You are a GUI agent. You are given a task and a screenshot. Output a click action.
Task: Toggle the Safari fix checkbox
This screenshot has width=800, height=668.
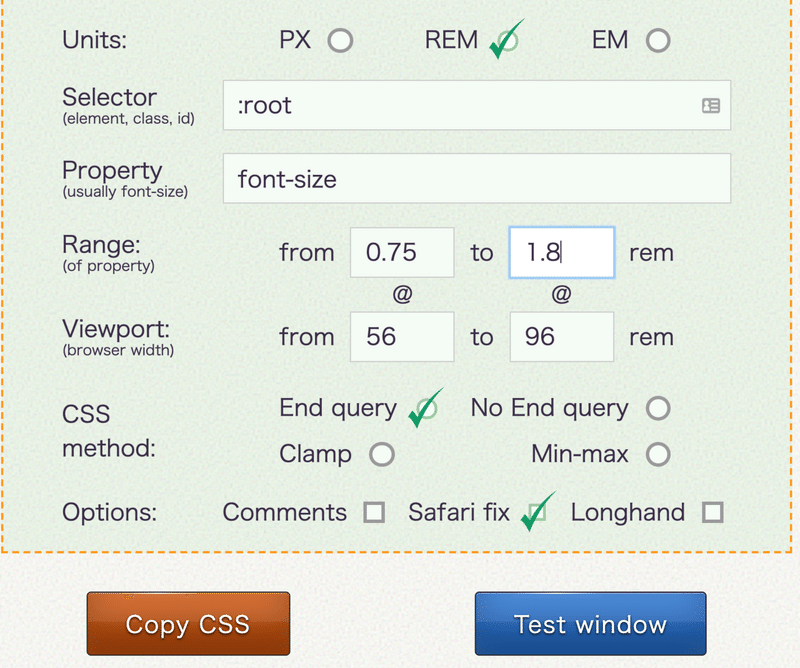(x=537, y=513)
